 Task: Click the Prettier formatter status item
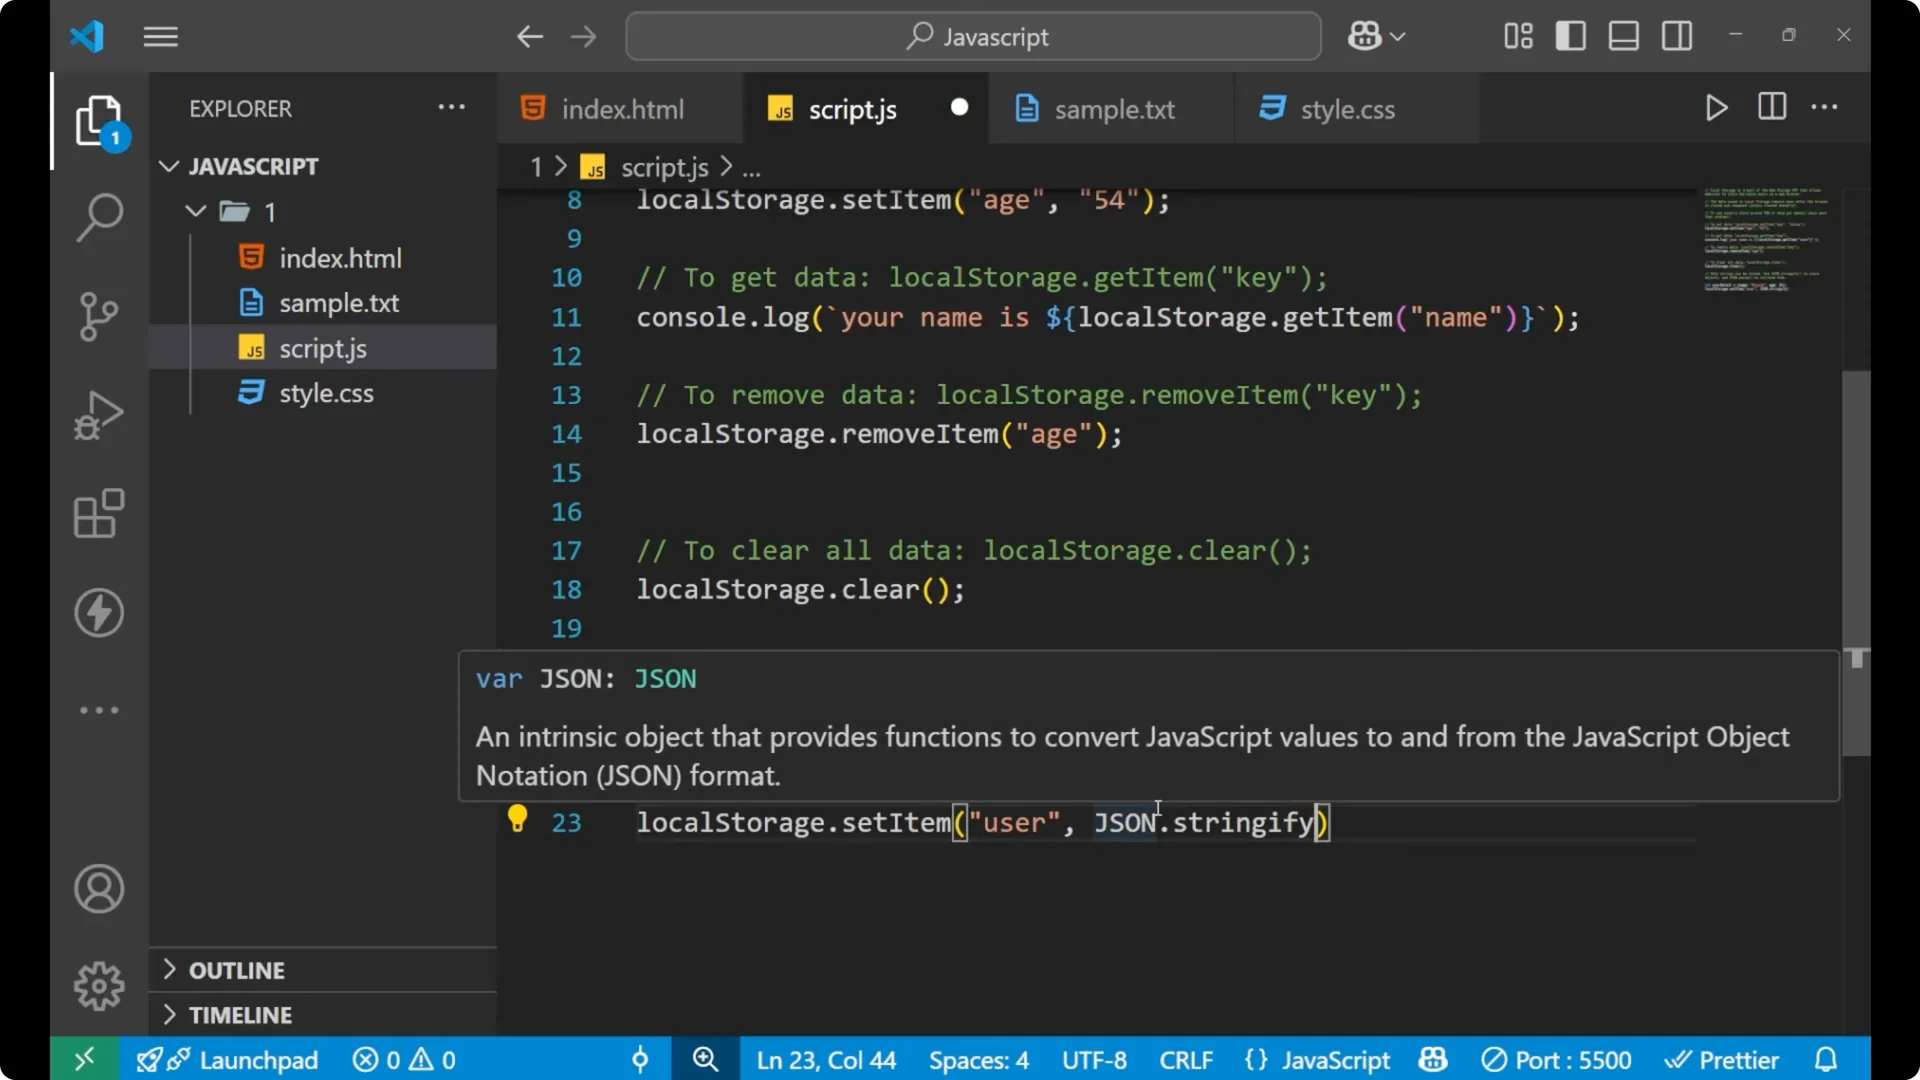coord(1723,1059)
